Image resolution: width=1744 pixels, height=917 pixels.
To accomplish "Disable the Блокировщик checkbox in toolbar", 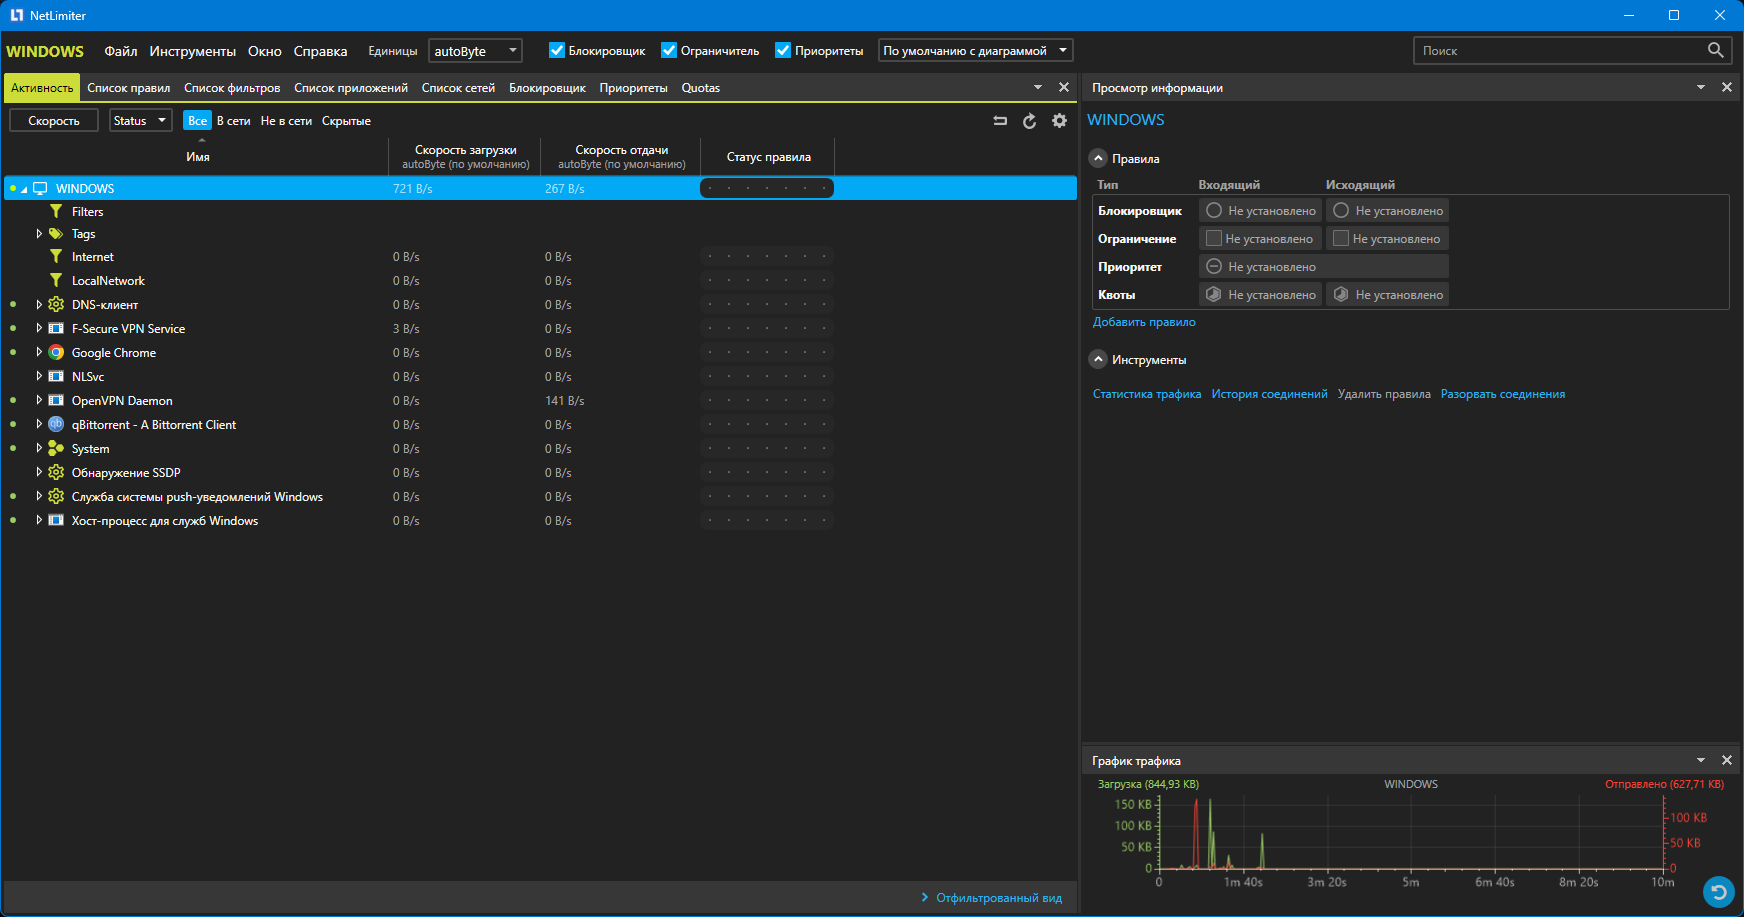I will point(557,50).
